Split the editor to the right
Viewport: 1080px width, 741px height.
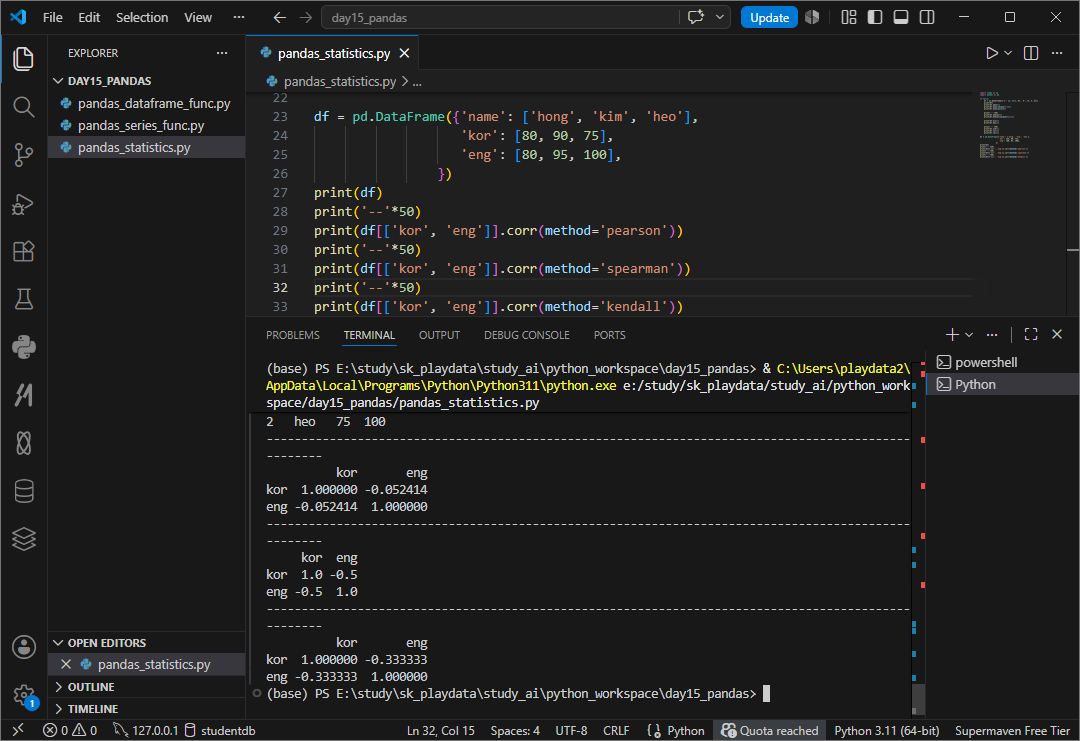pyautogui.click(x=1030, y=53)
